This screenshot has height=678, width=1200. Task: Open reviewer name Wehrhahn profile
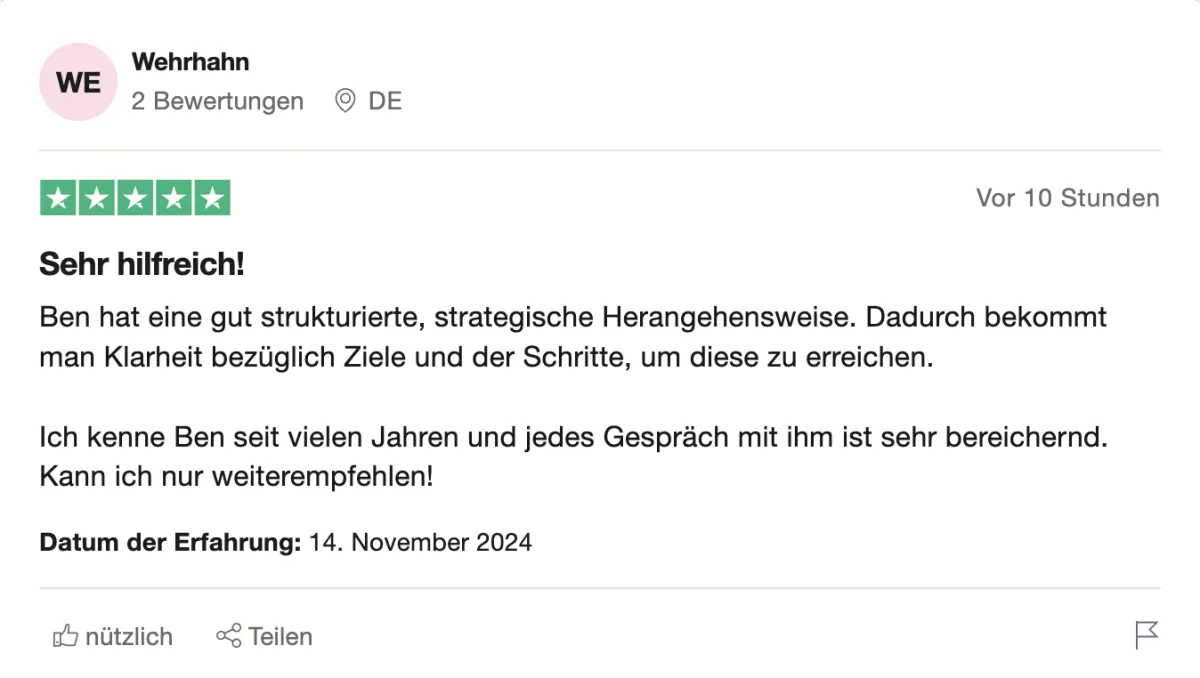[x=190, y=62]
